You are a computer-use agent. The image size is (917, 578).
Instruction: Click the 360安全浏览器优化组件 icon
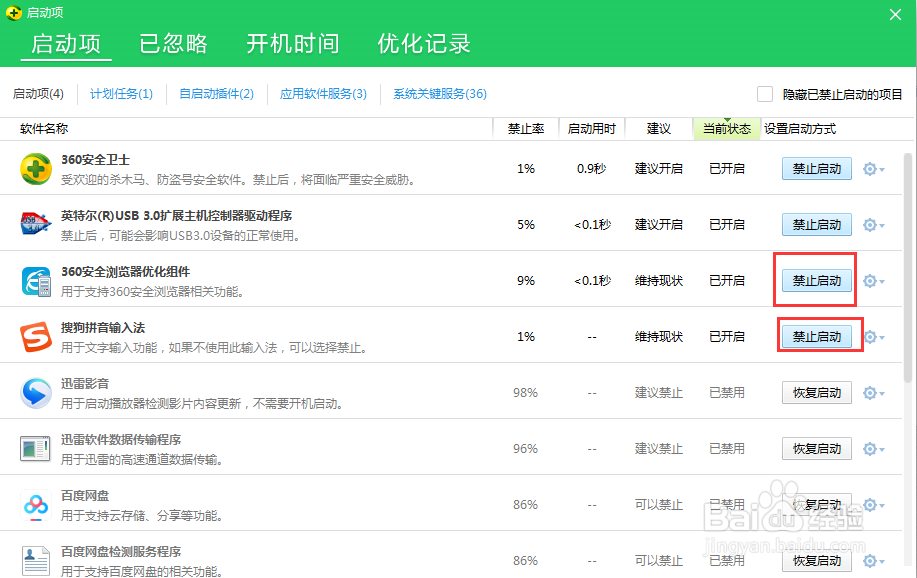[36, 281]
